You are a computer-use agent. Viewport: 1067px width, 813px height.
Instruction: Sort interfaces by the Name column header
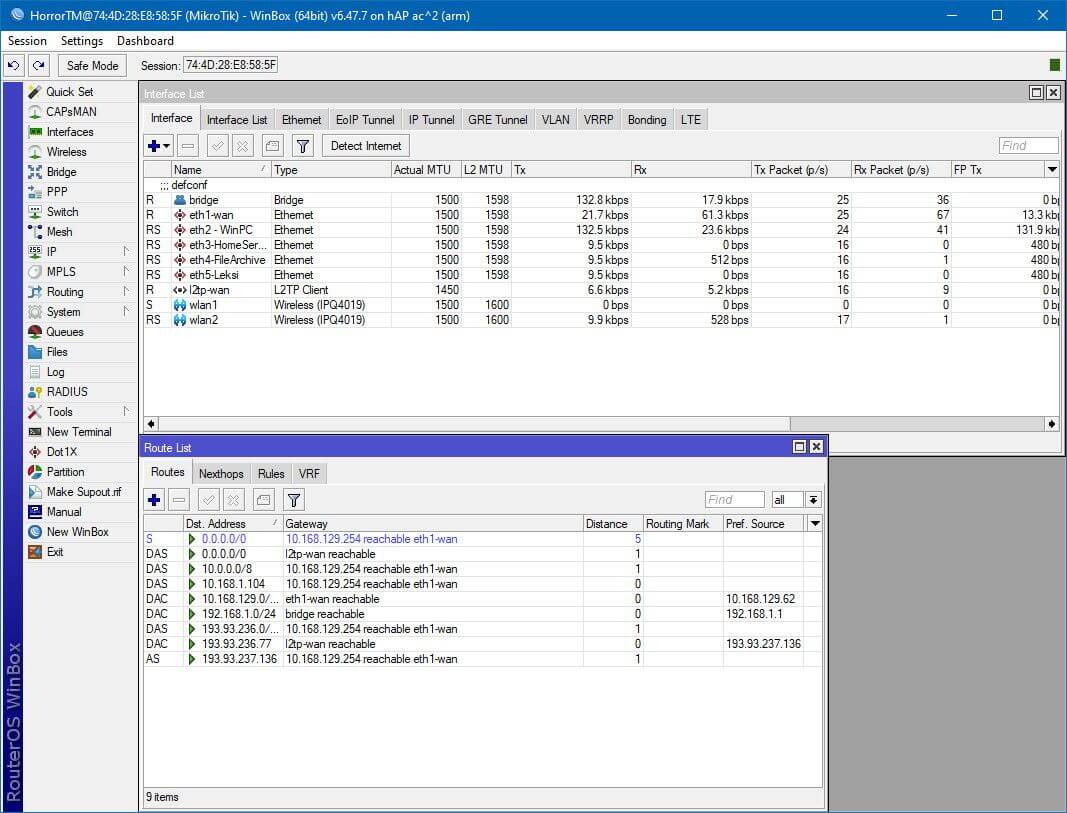tap(220, 170)
